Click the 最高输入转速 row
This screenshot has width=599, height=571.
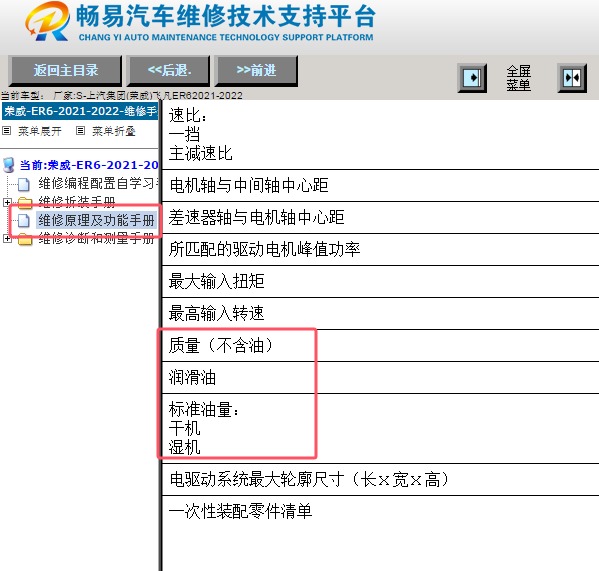380,314
